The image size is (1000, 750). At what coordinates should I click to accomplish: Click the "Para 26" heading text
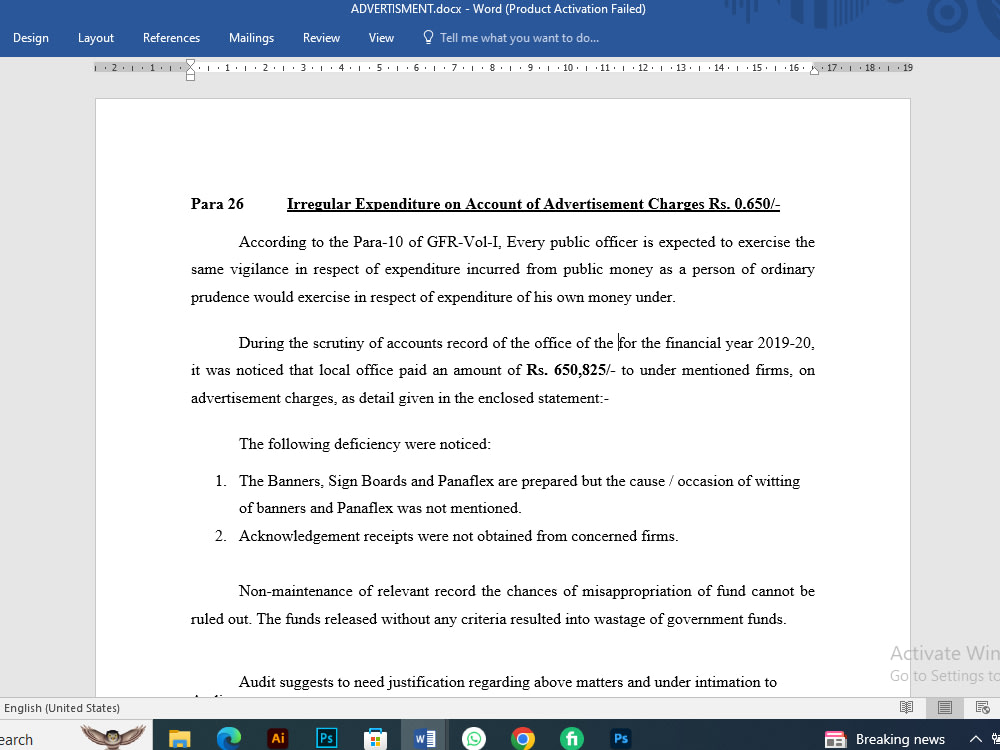[x=217, y=204]
